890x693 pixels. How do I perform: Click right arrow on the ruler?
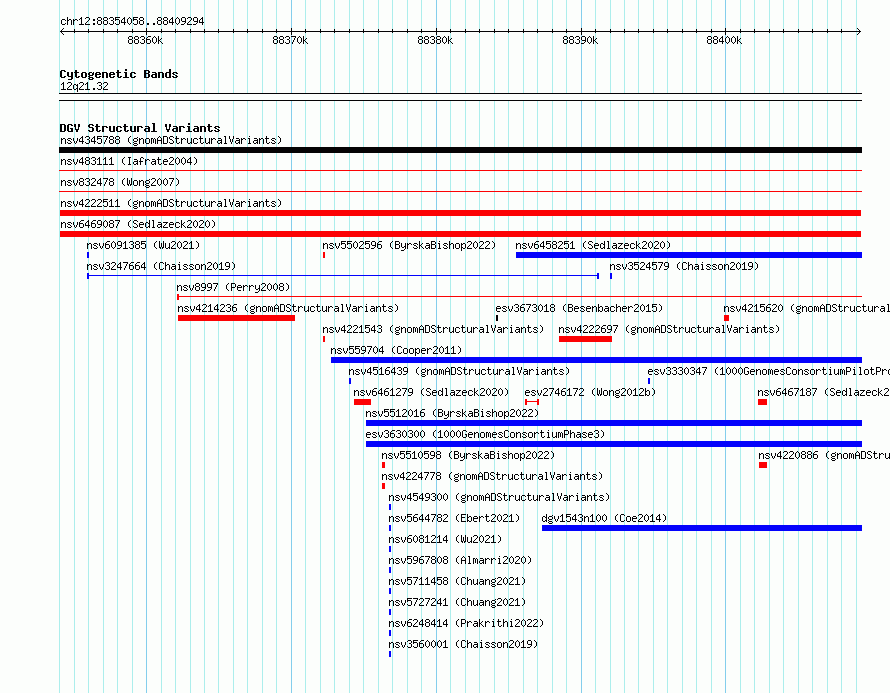859,32
